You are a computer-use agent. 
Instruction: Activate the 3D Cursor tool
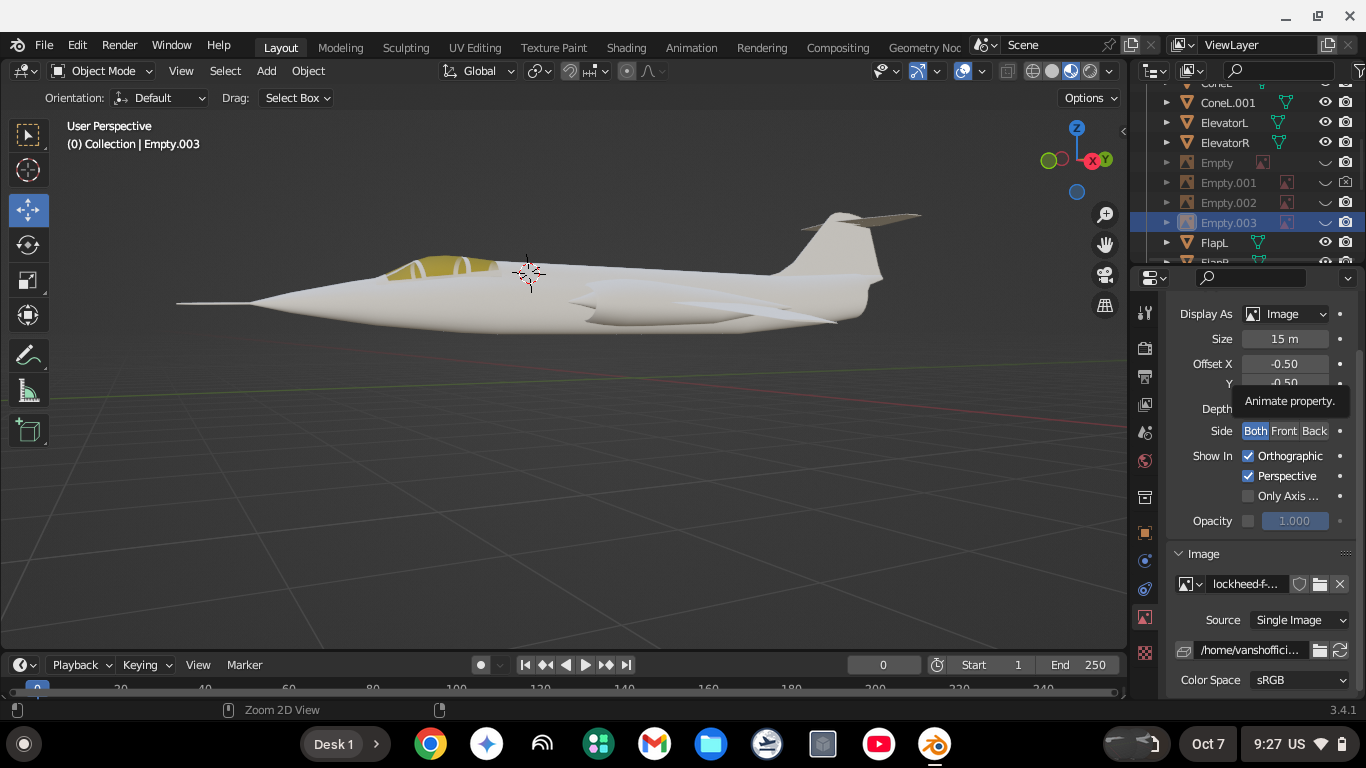point(28,170)
